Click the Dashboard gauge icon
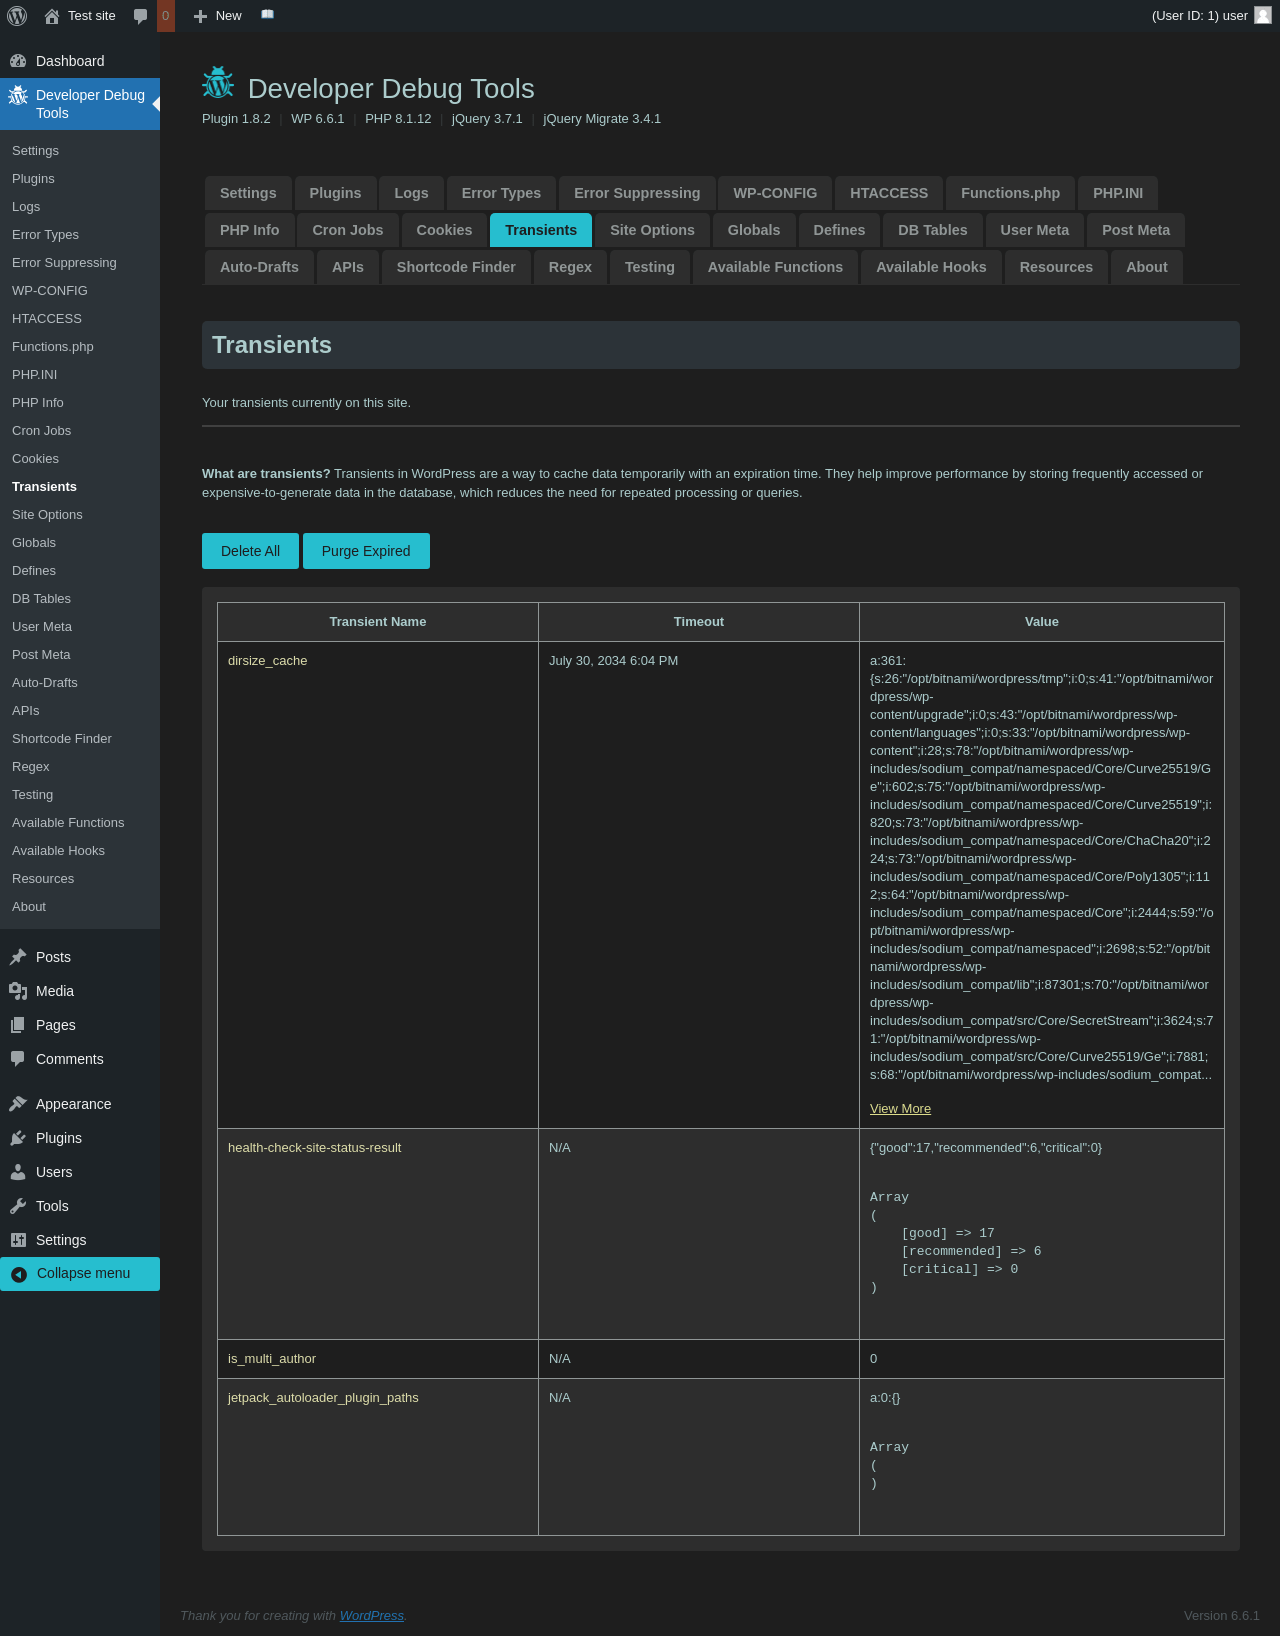The image size is (1280, 1636). pos(18,61)
